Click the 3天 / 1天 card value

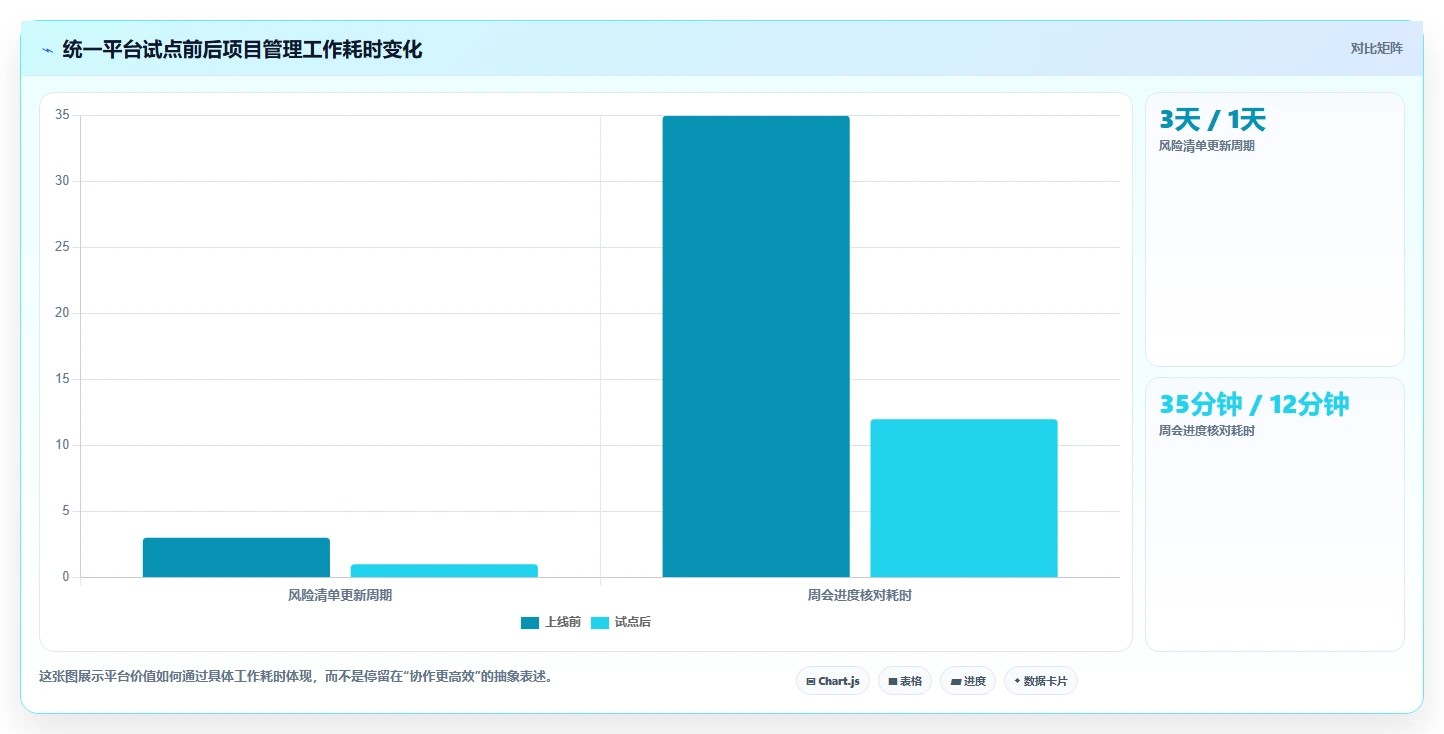point(1212,120)
